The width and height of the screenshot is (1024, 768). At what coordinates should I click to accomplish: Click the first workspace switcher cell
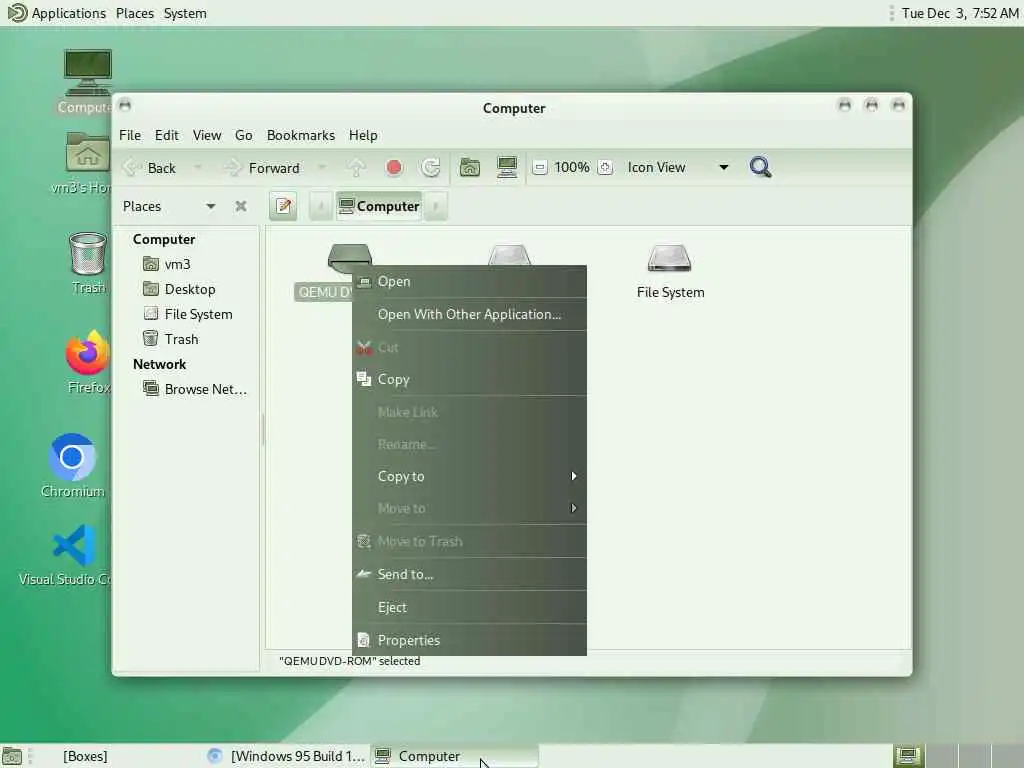908,756
